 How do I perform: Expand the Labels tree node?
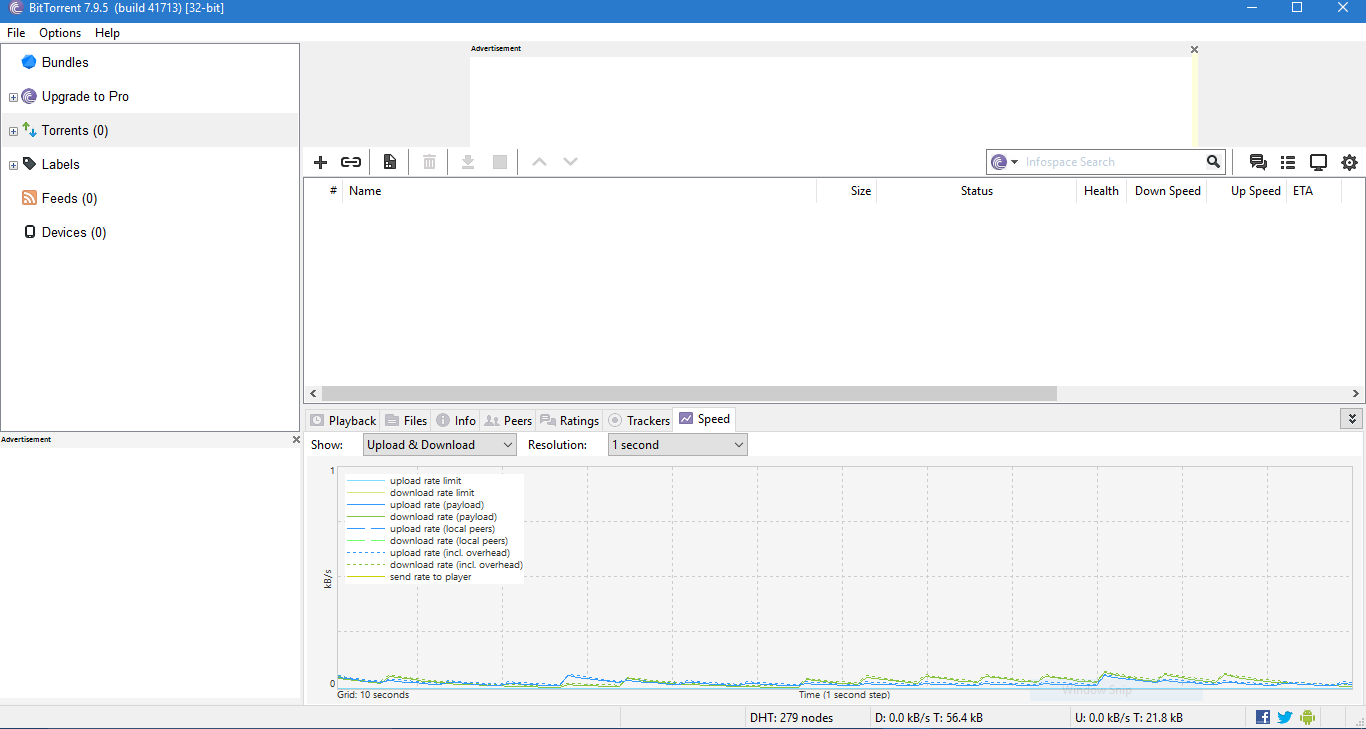[13, 165]
